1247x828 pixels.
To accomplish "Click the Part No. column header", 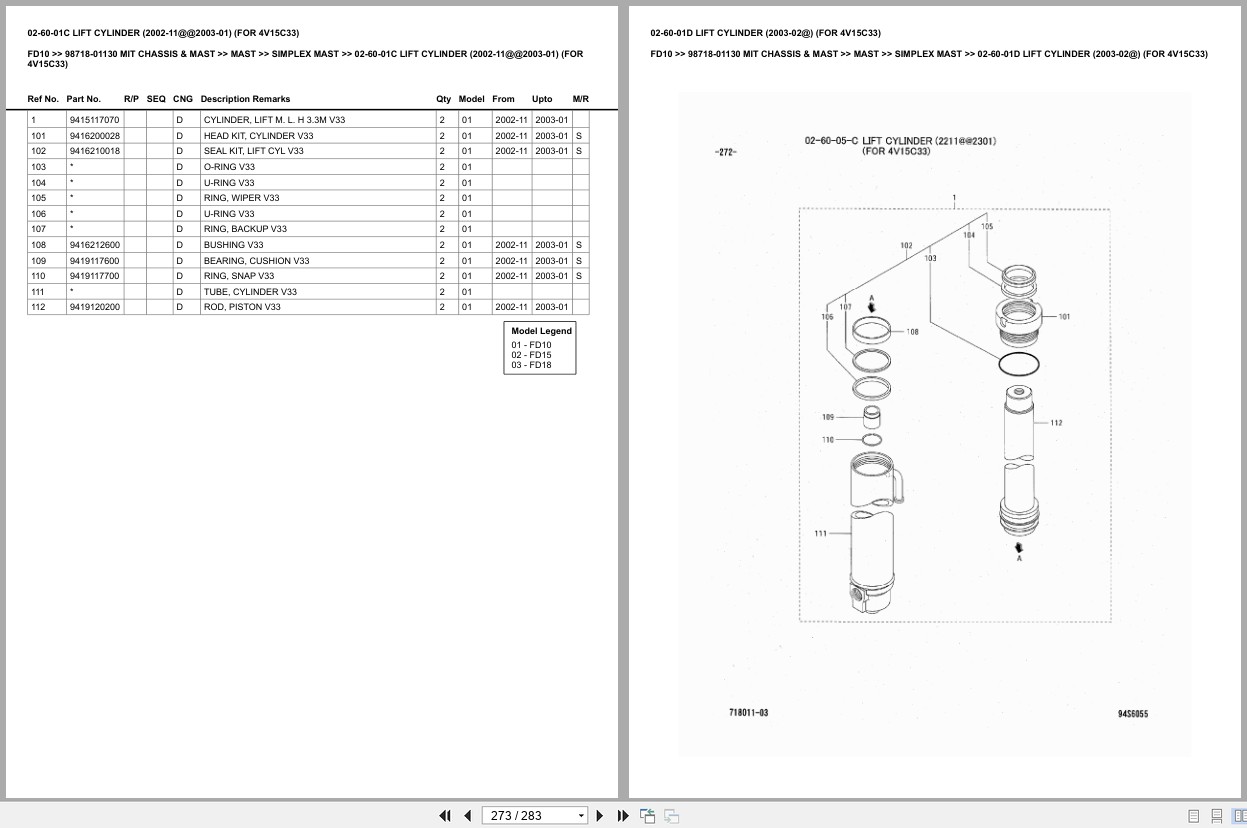I will point(84,99).
